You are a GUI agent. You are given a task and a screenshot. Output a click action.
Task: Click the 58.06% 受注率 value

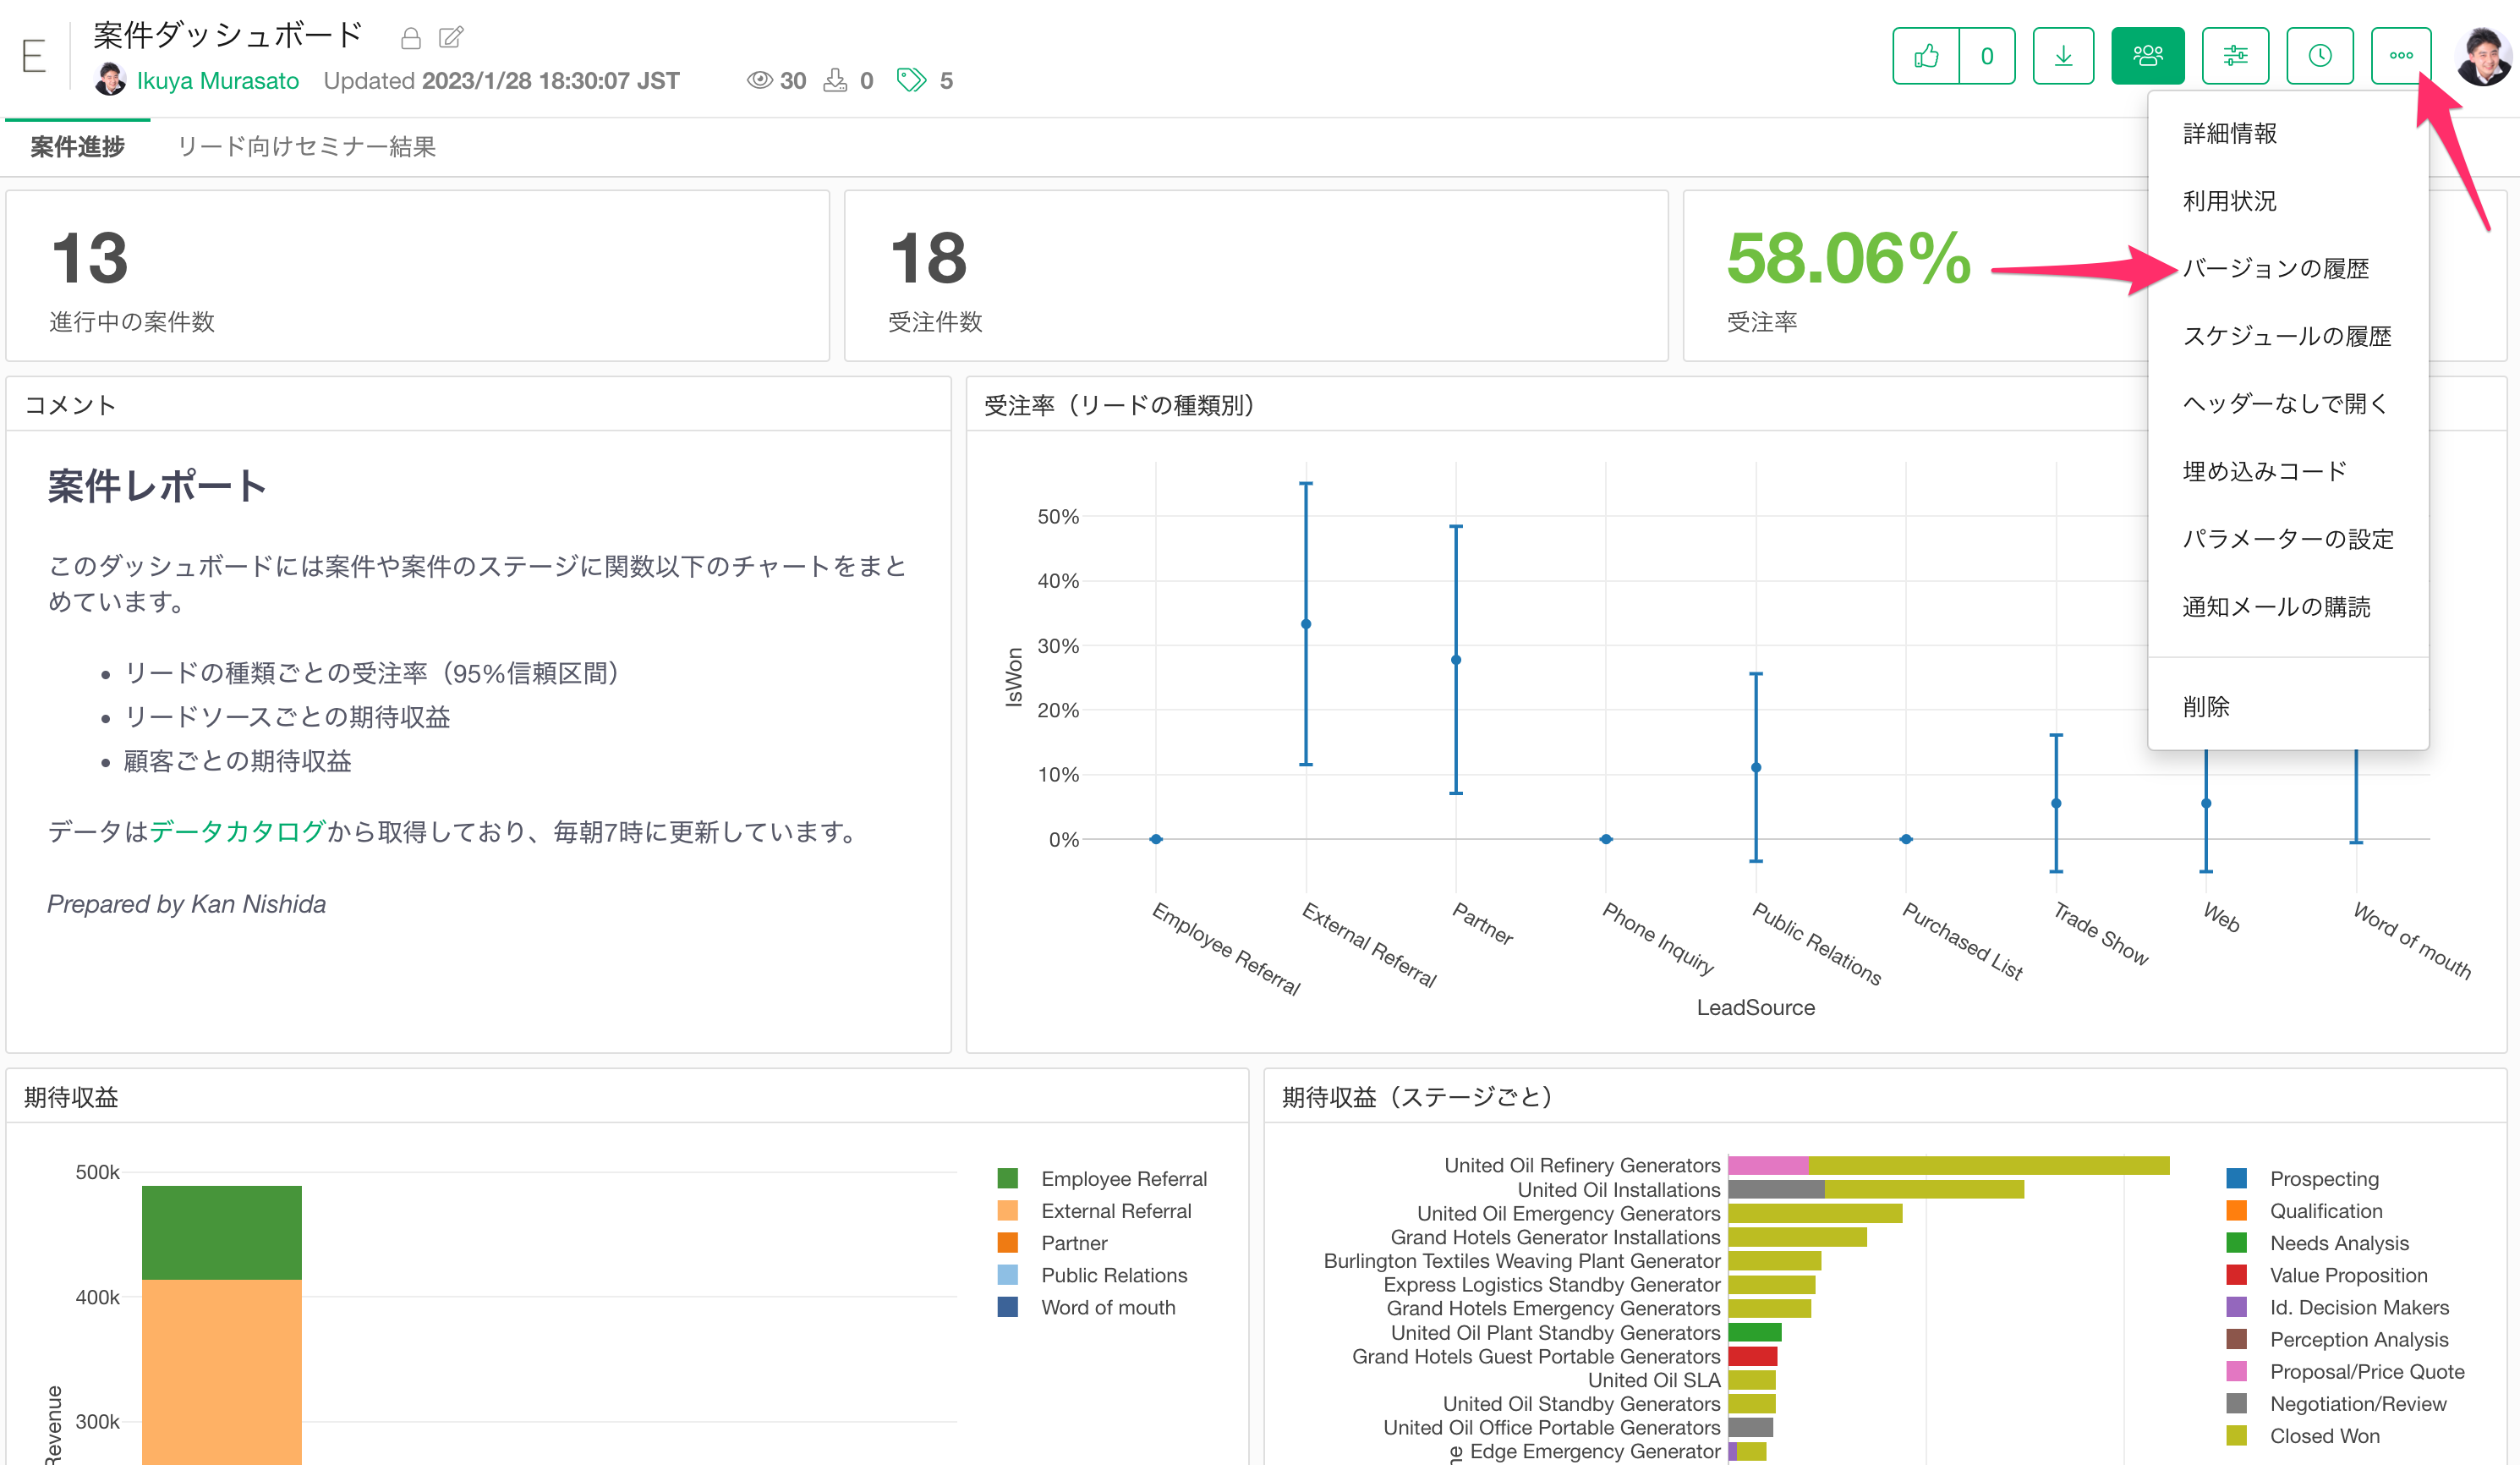(1848, 259)
